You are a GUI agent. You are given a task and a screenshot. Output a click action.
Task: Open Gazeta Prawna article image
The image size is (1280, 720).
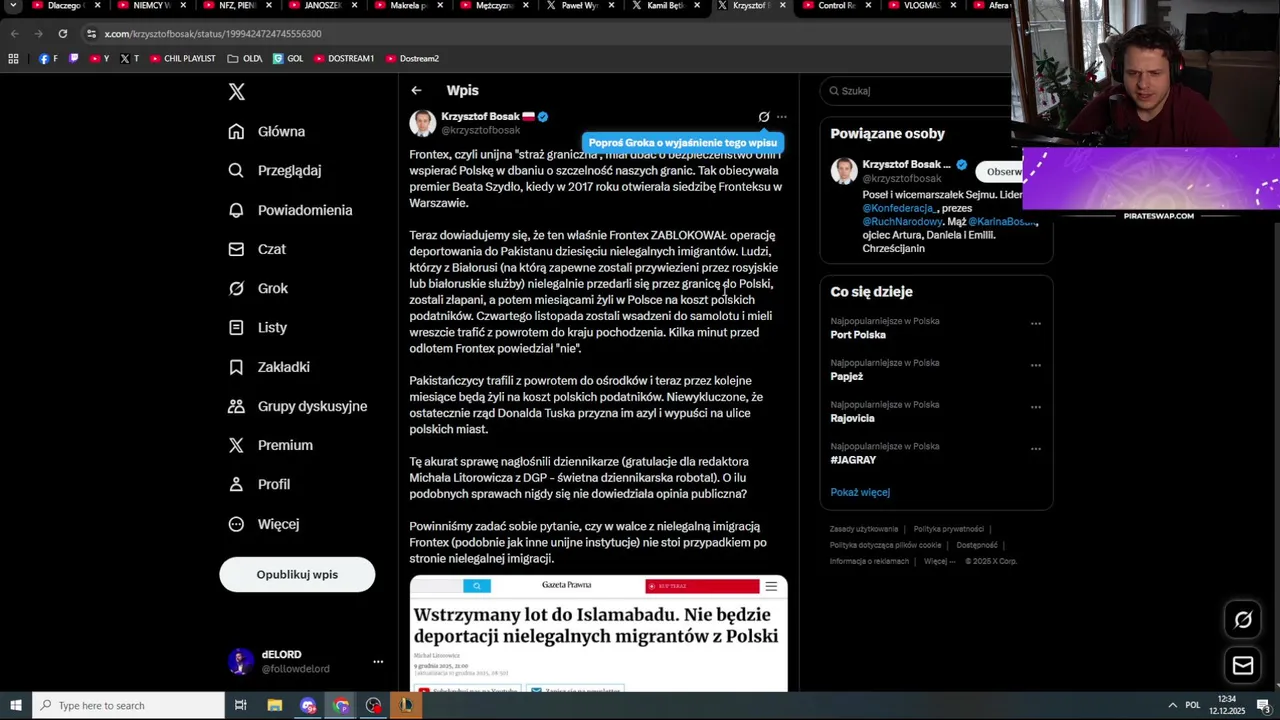coord(598,633)
